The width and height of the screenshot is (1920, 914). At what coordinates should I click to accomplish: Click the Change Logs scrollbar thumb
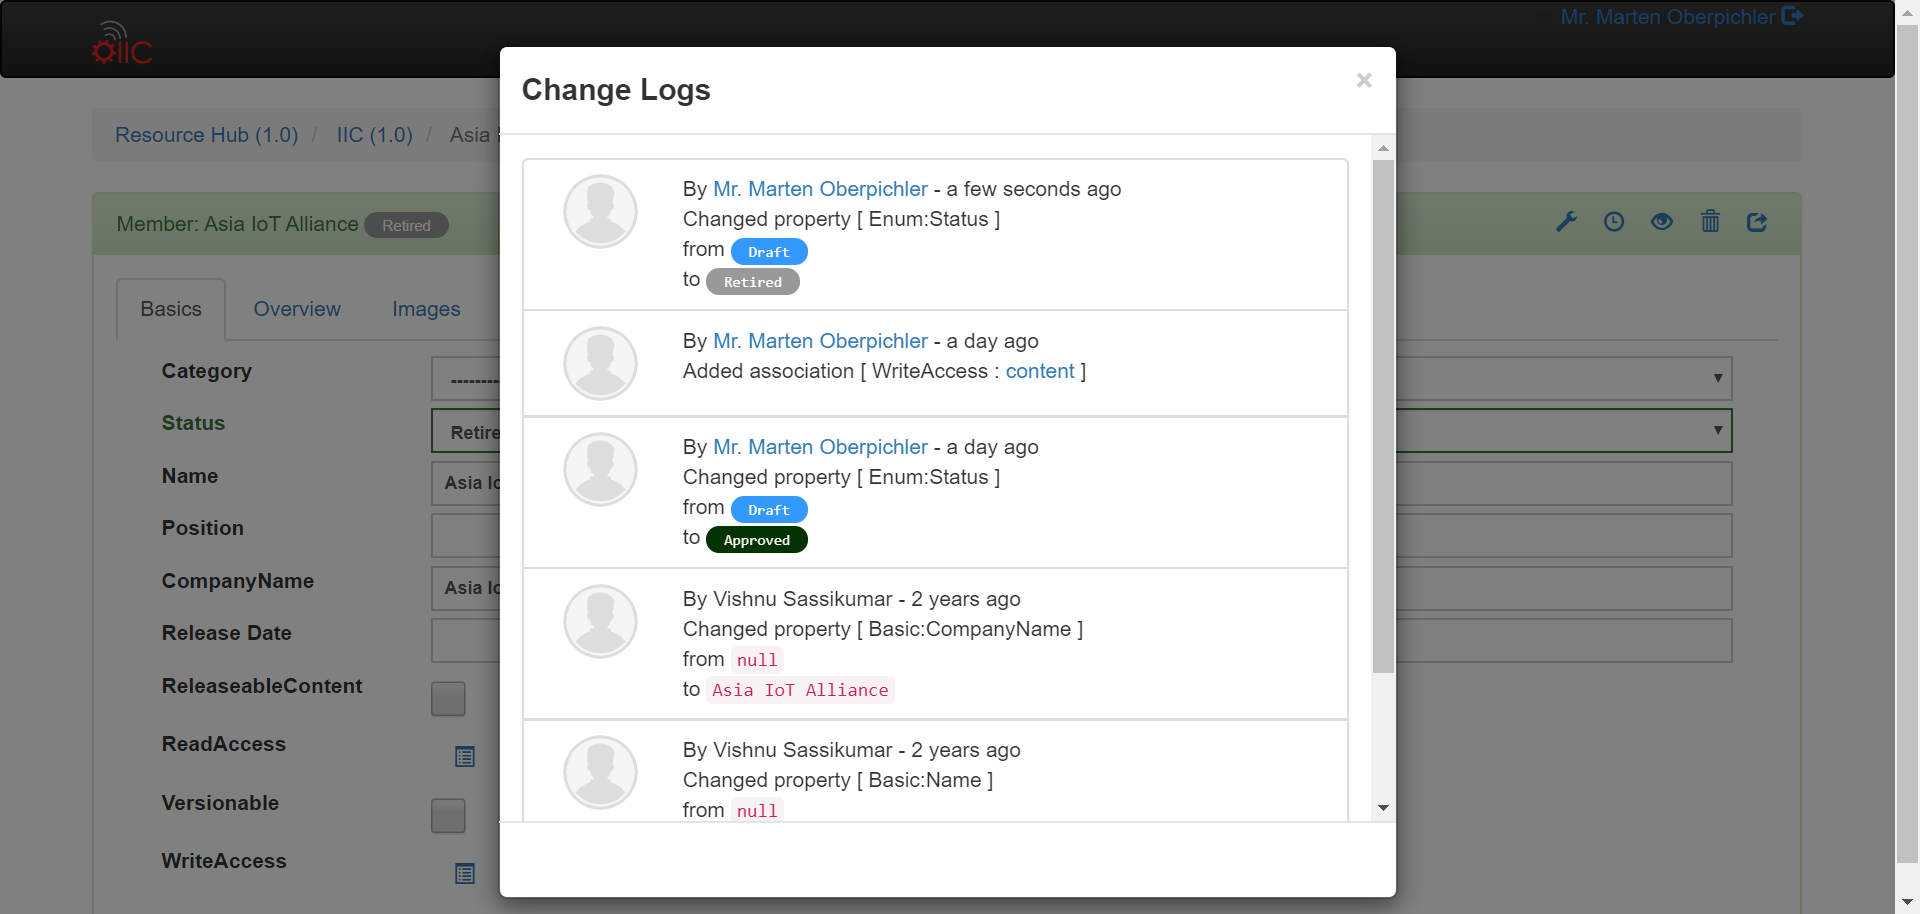point(1383,416)
